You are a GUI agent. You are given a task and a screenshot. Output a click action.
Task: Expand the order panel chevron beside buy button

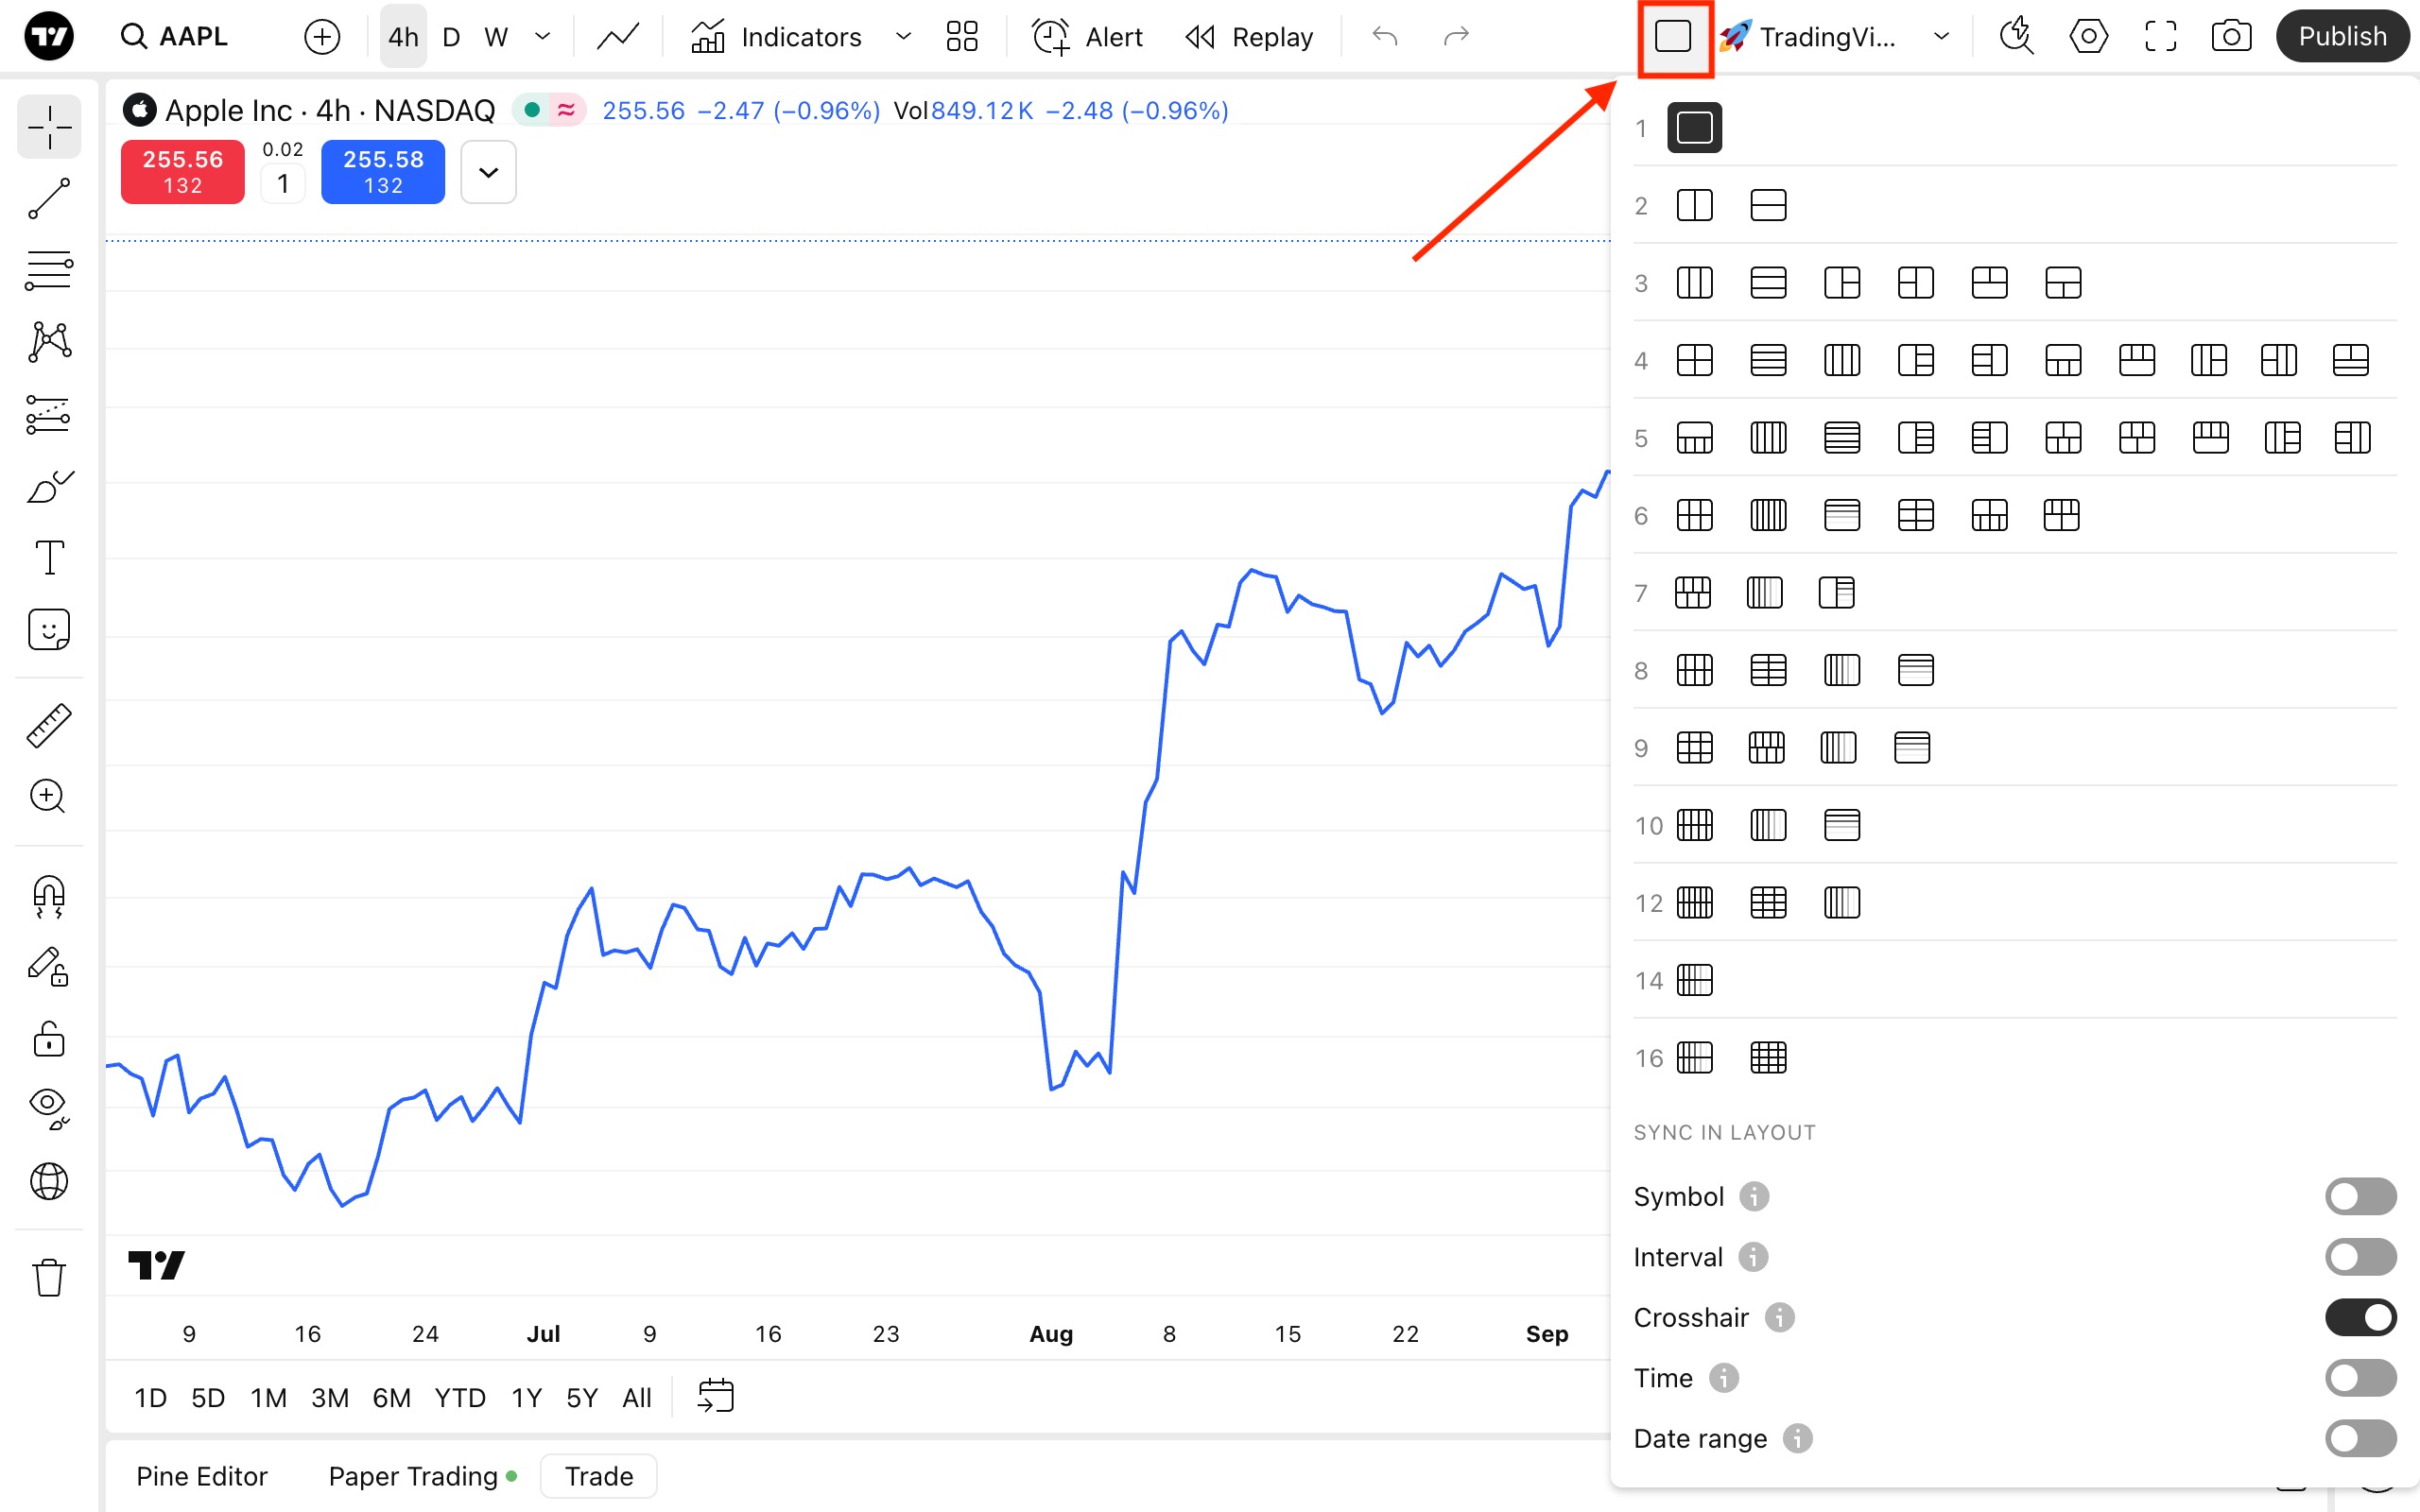click(488, 172)
